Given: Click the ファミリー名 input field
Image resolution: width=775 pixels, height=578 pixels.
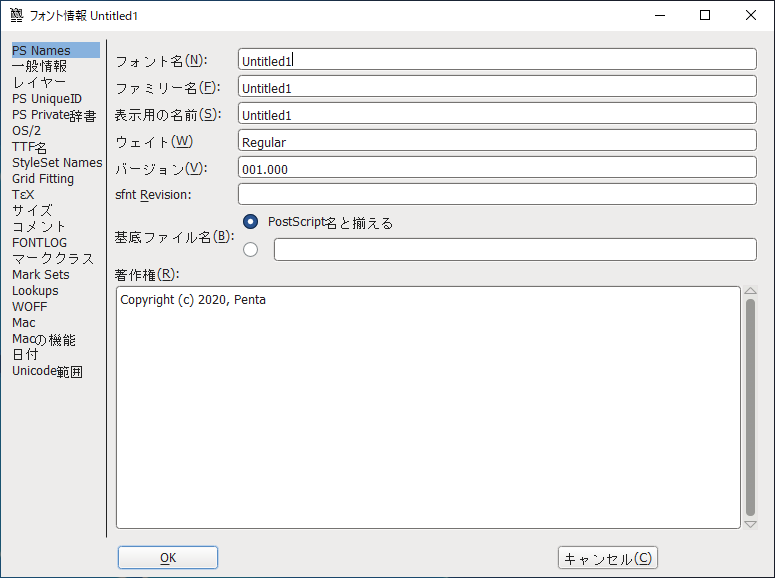Looking at the screenshot, I should (x=497, y=86).
